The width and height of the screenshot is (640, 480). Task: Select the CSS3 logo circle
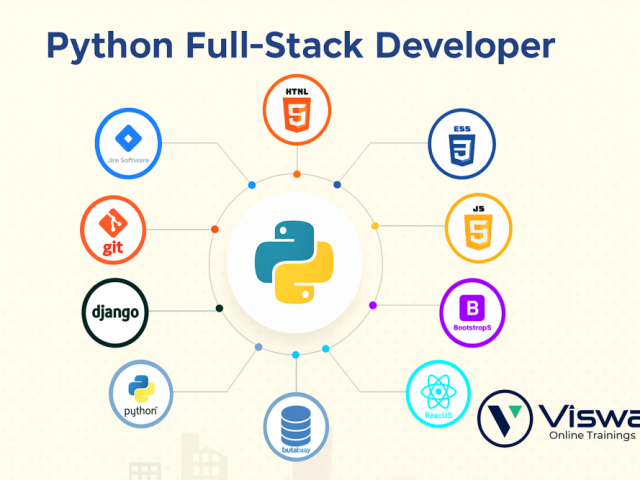[x=462, y=144]
